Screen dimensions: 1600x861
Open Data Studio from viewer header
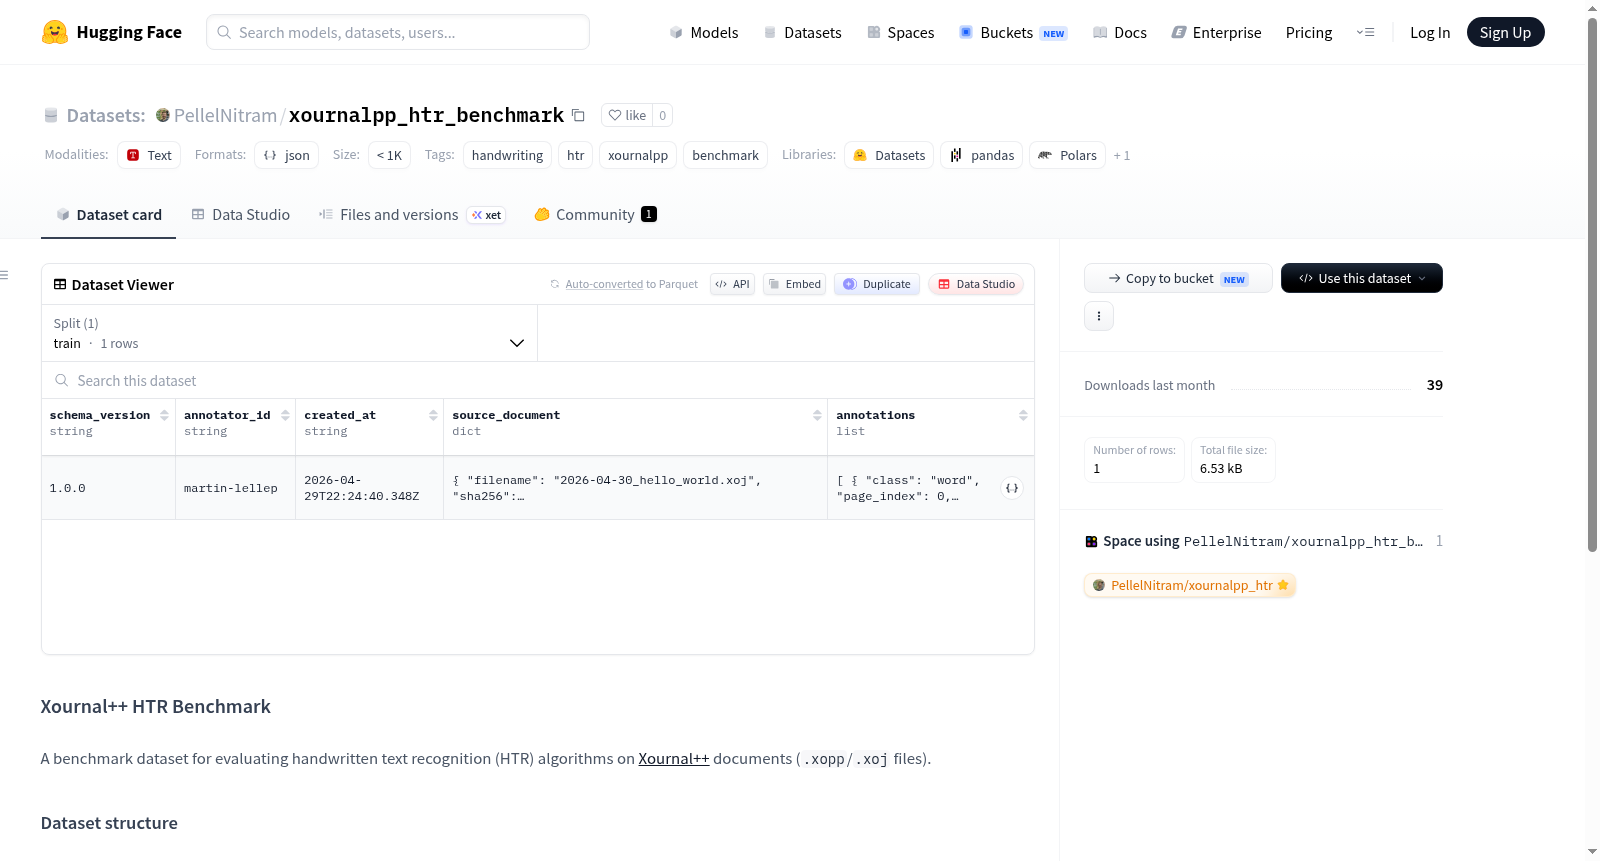tap(976, 284)
